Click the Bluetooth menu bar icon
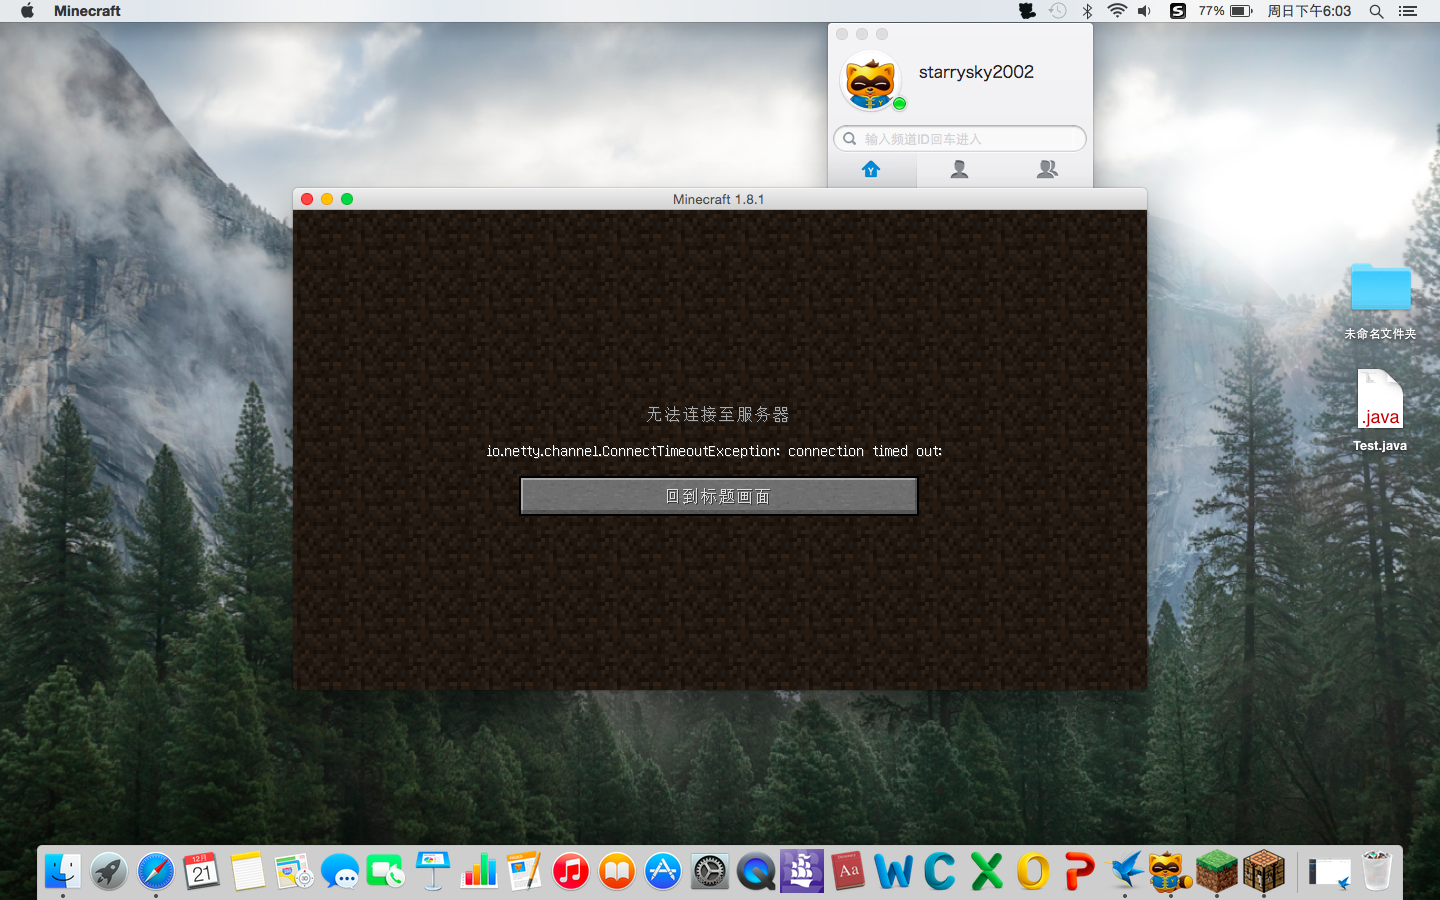This screenshot has height=900, width=1440. pyautogui.click(x=1087, y=11)
